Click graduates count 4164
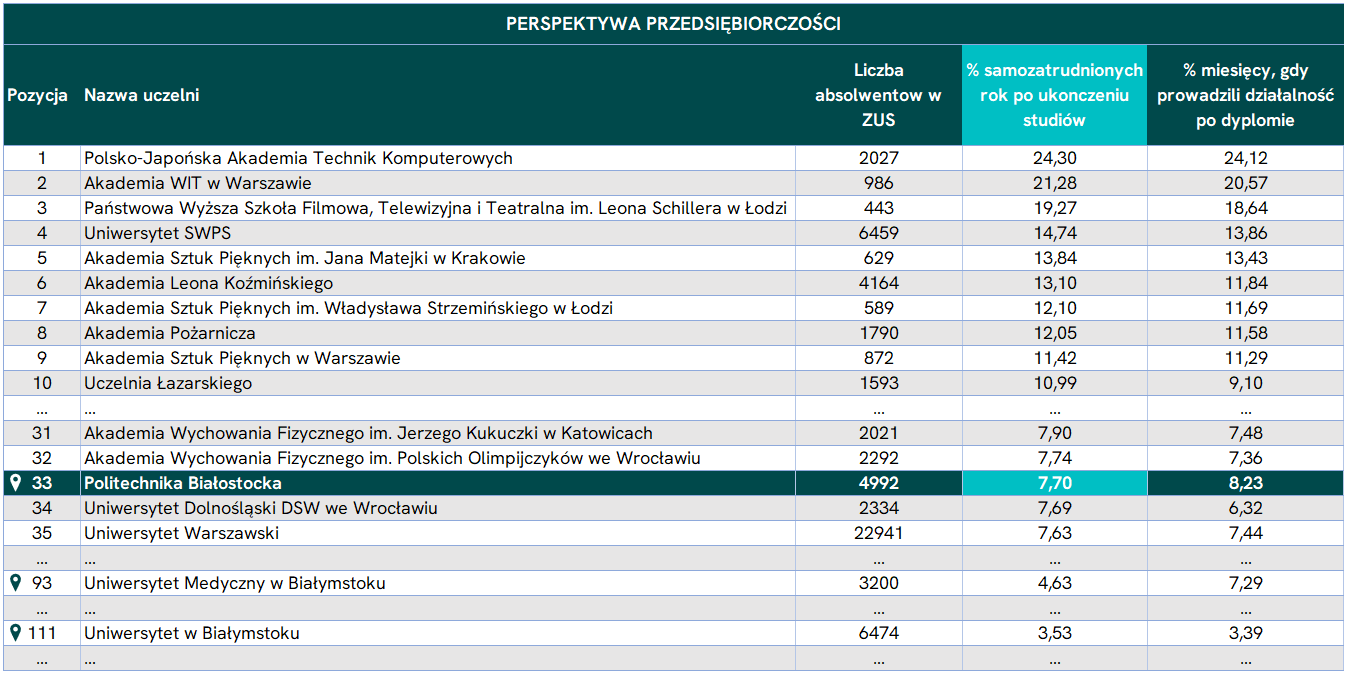1348x675 pixels. pos(878,283)
